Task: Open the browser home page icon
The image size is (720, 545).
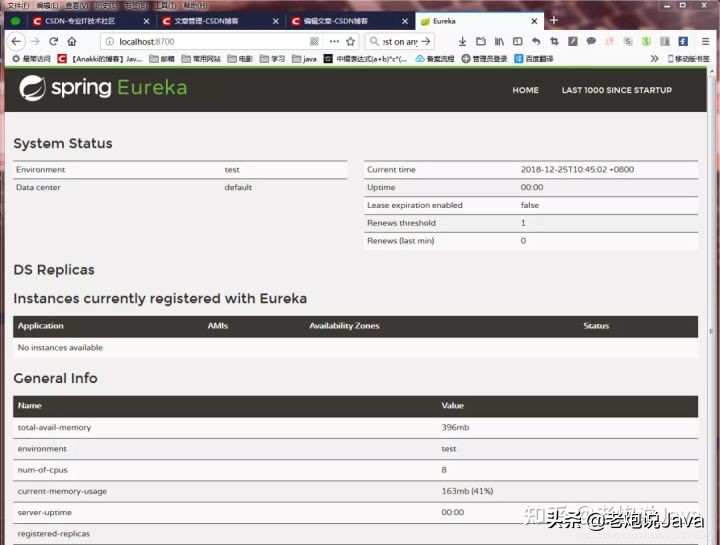Action: click(x=72, y=41)
